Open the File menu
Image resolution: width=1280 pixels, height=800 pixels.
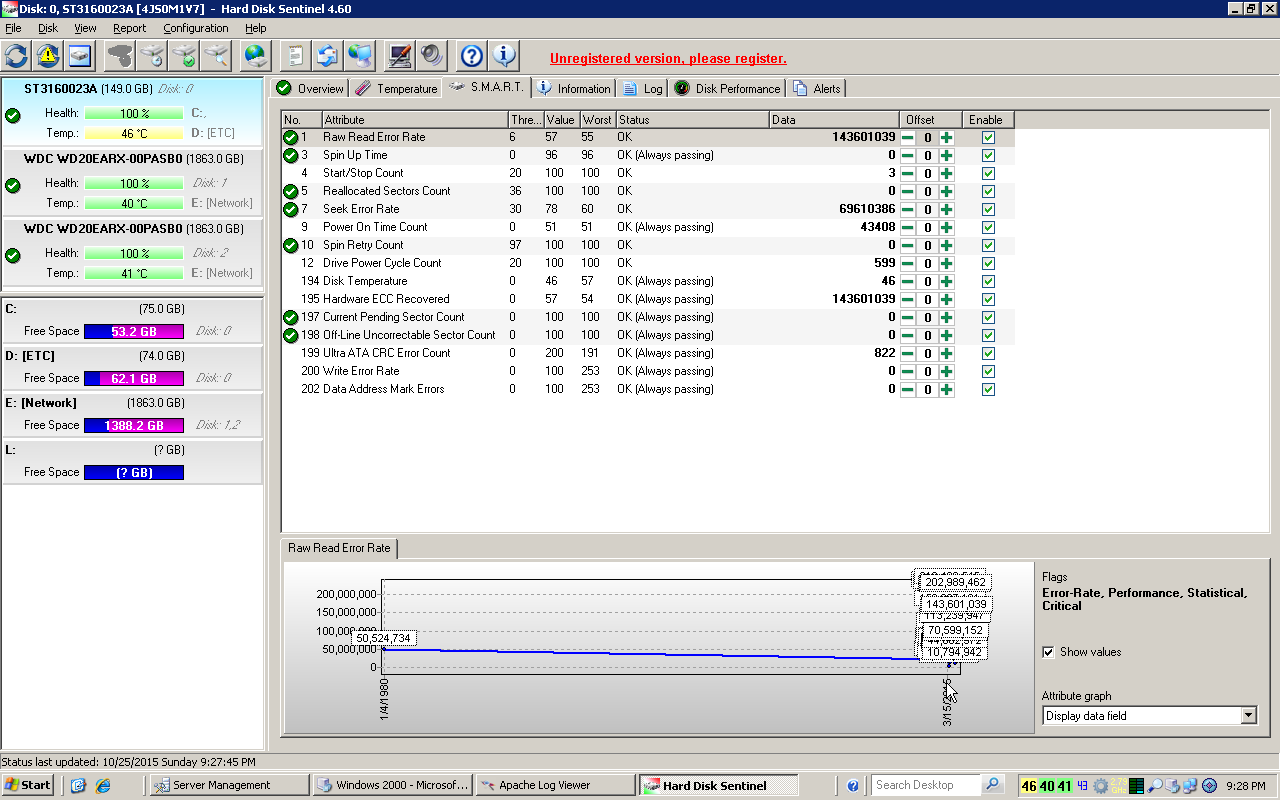coord(13,28)
